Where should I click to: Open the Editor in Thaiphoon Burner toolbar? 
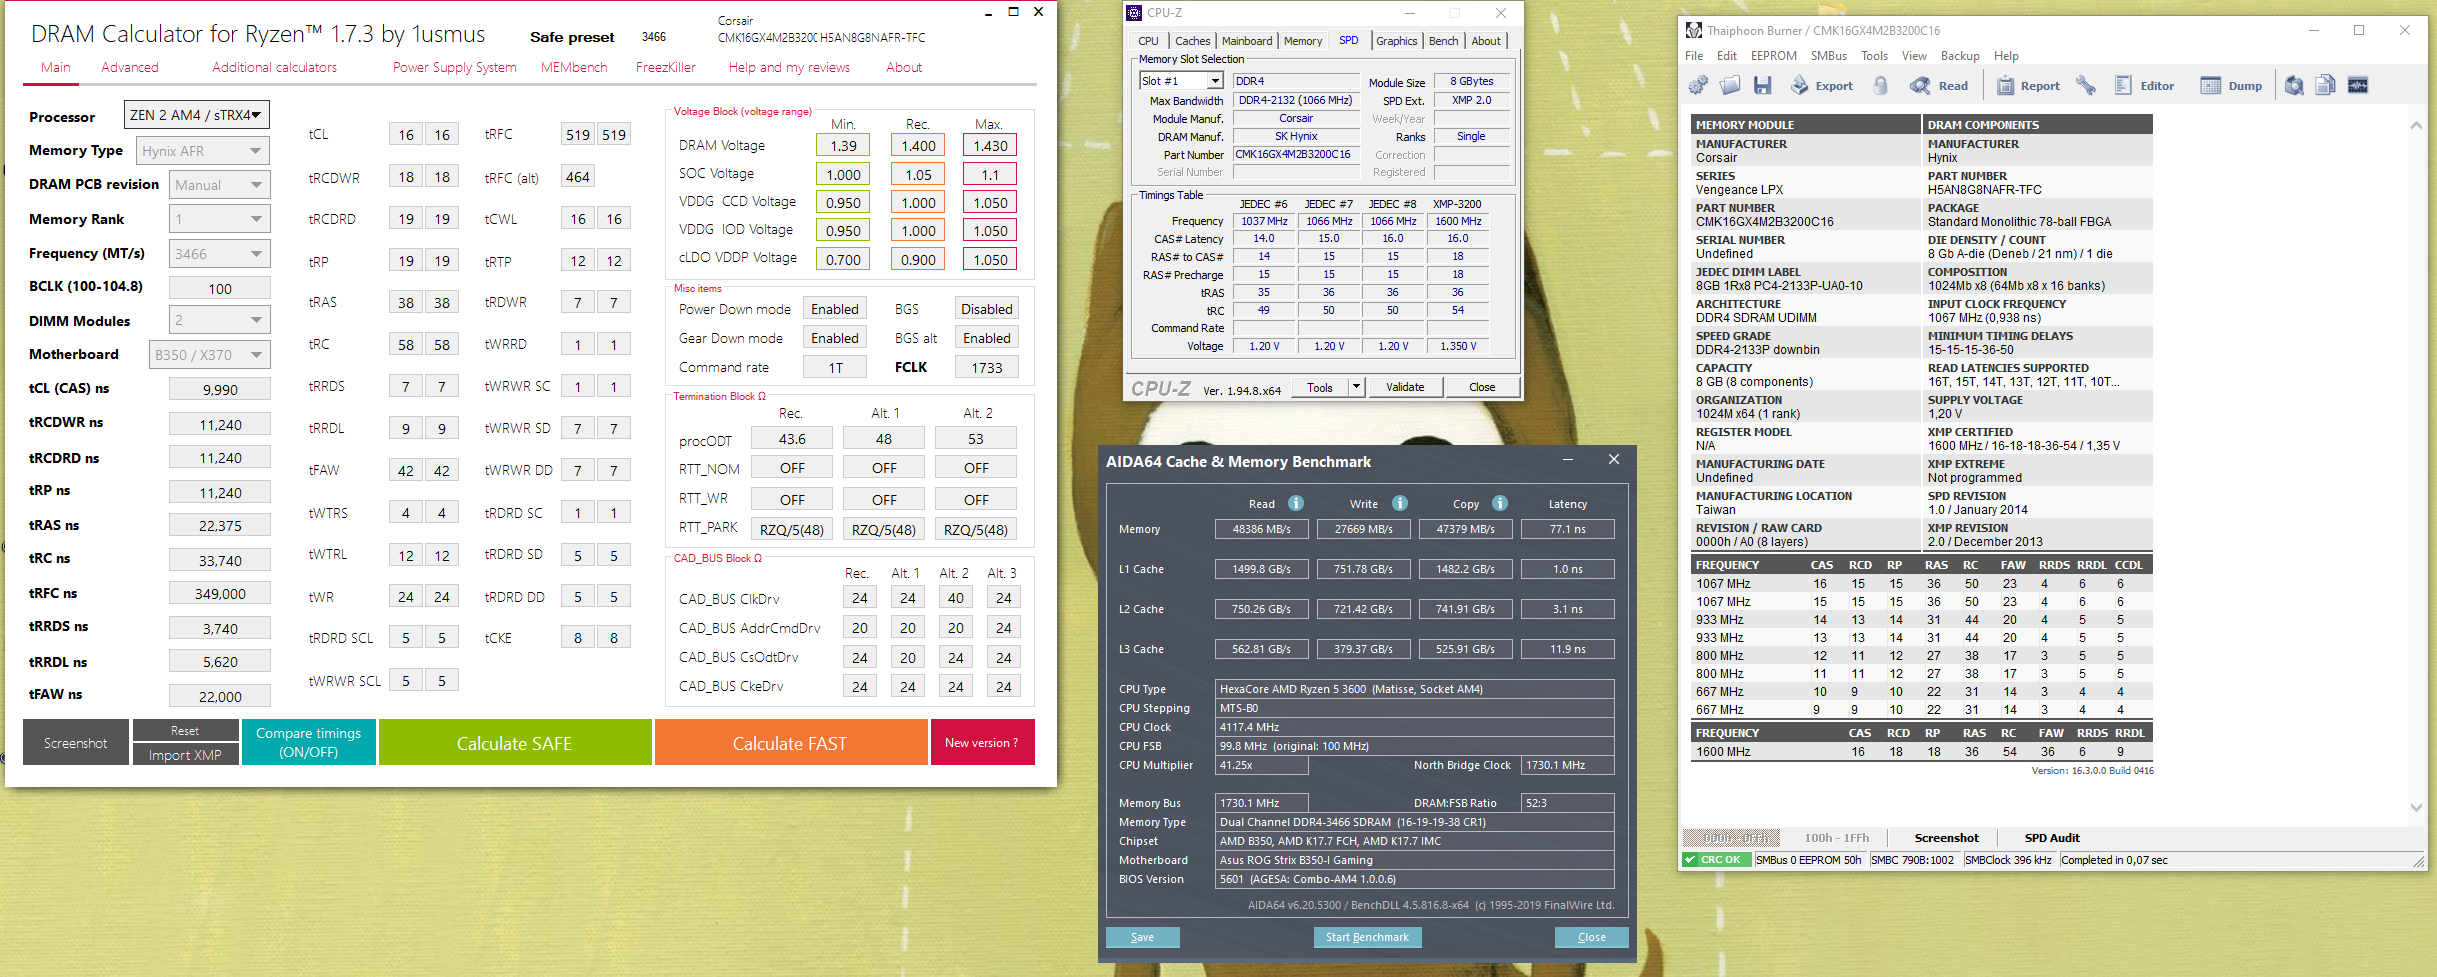point(2144,86)
